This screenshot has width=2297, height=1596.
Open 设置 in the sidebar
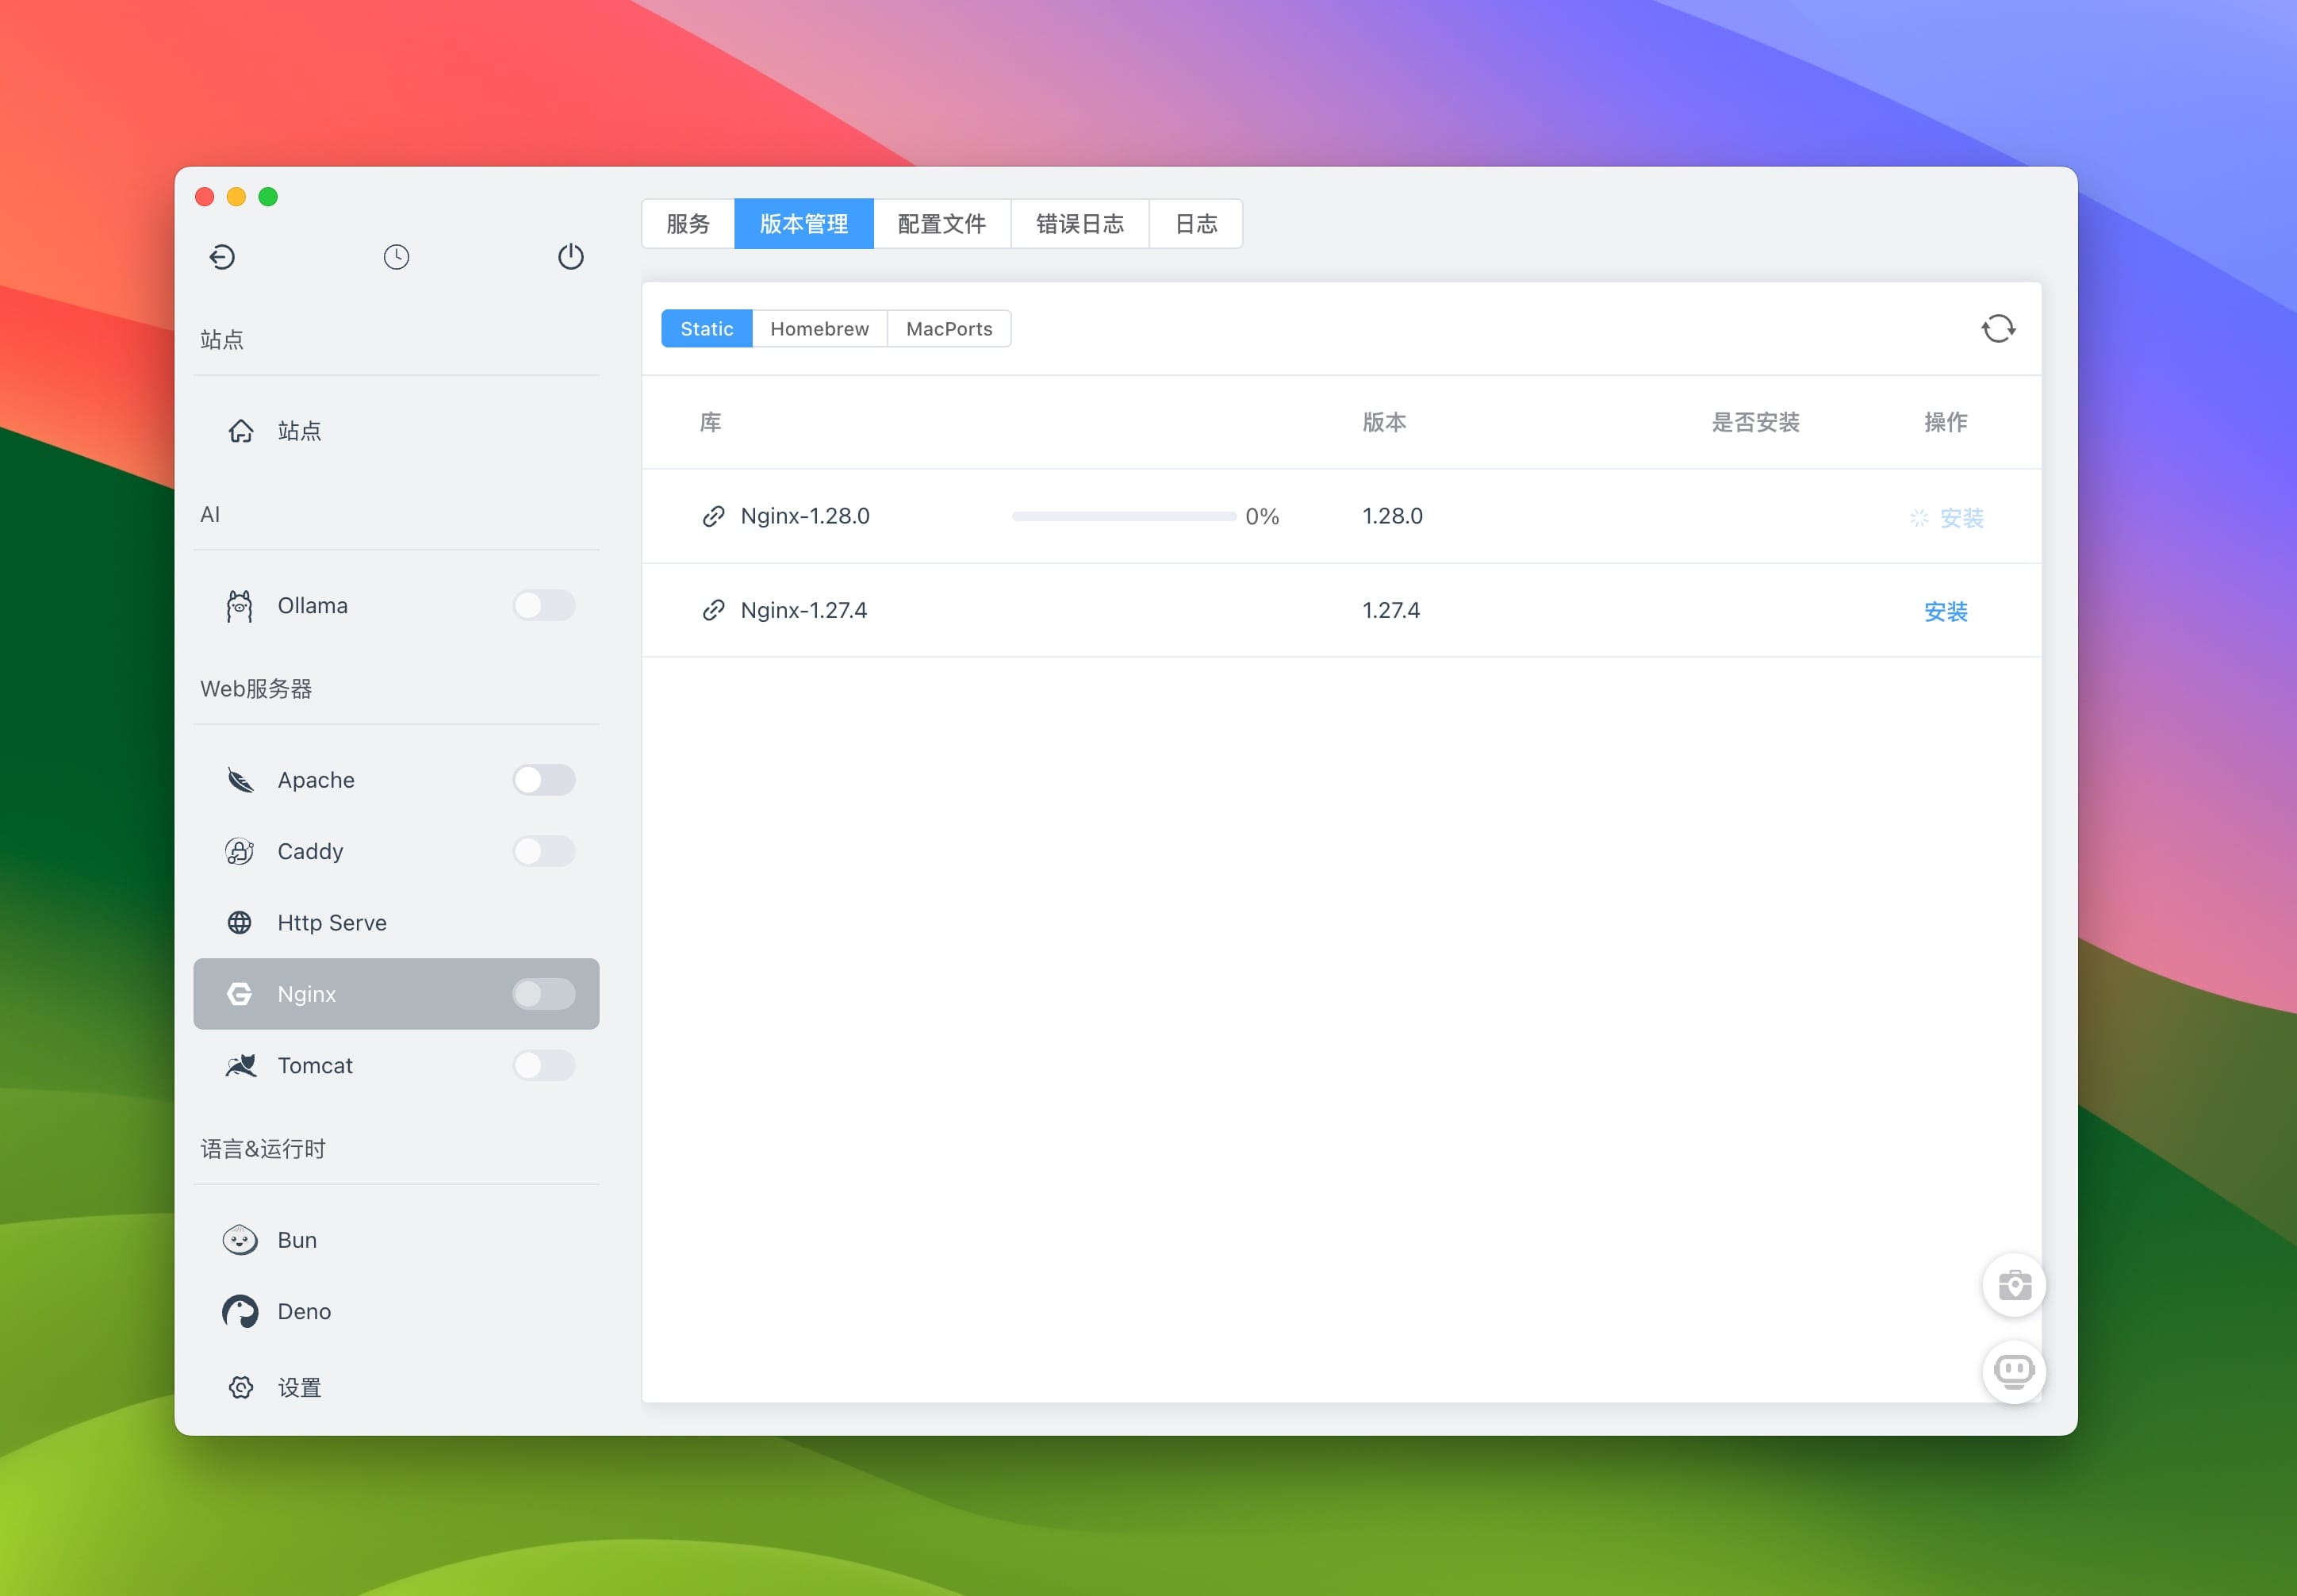(396, 1388)
